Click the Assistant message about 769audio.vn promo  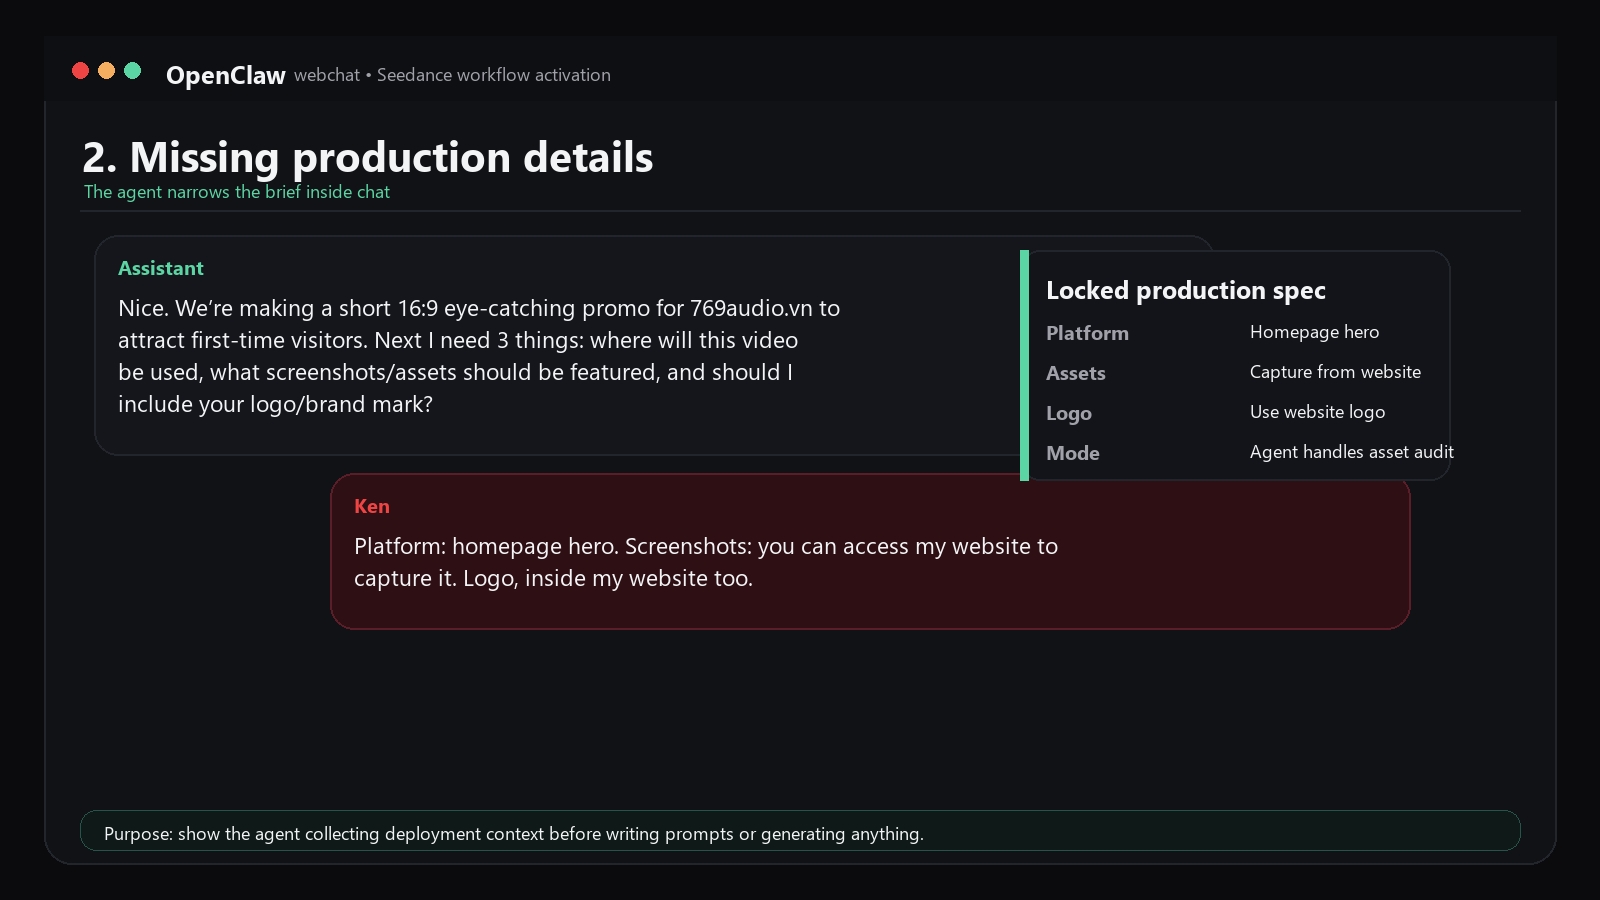click(x=479, y=356)
